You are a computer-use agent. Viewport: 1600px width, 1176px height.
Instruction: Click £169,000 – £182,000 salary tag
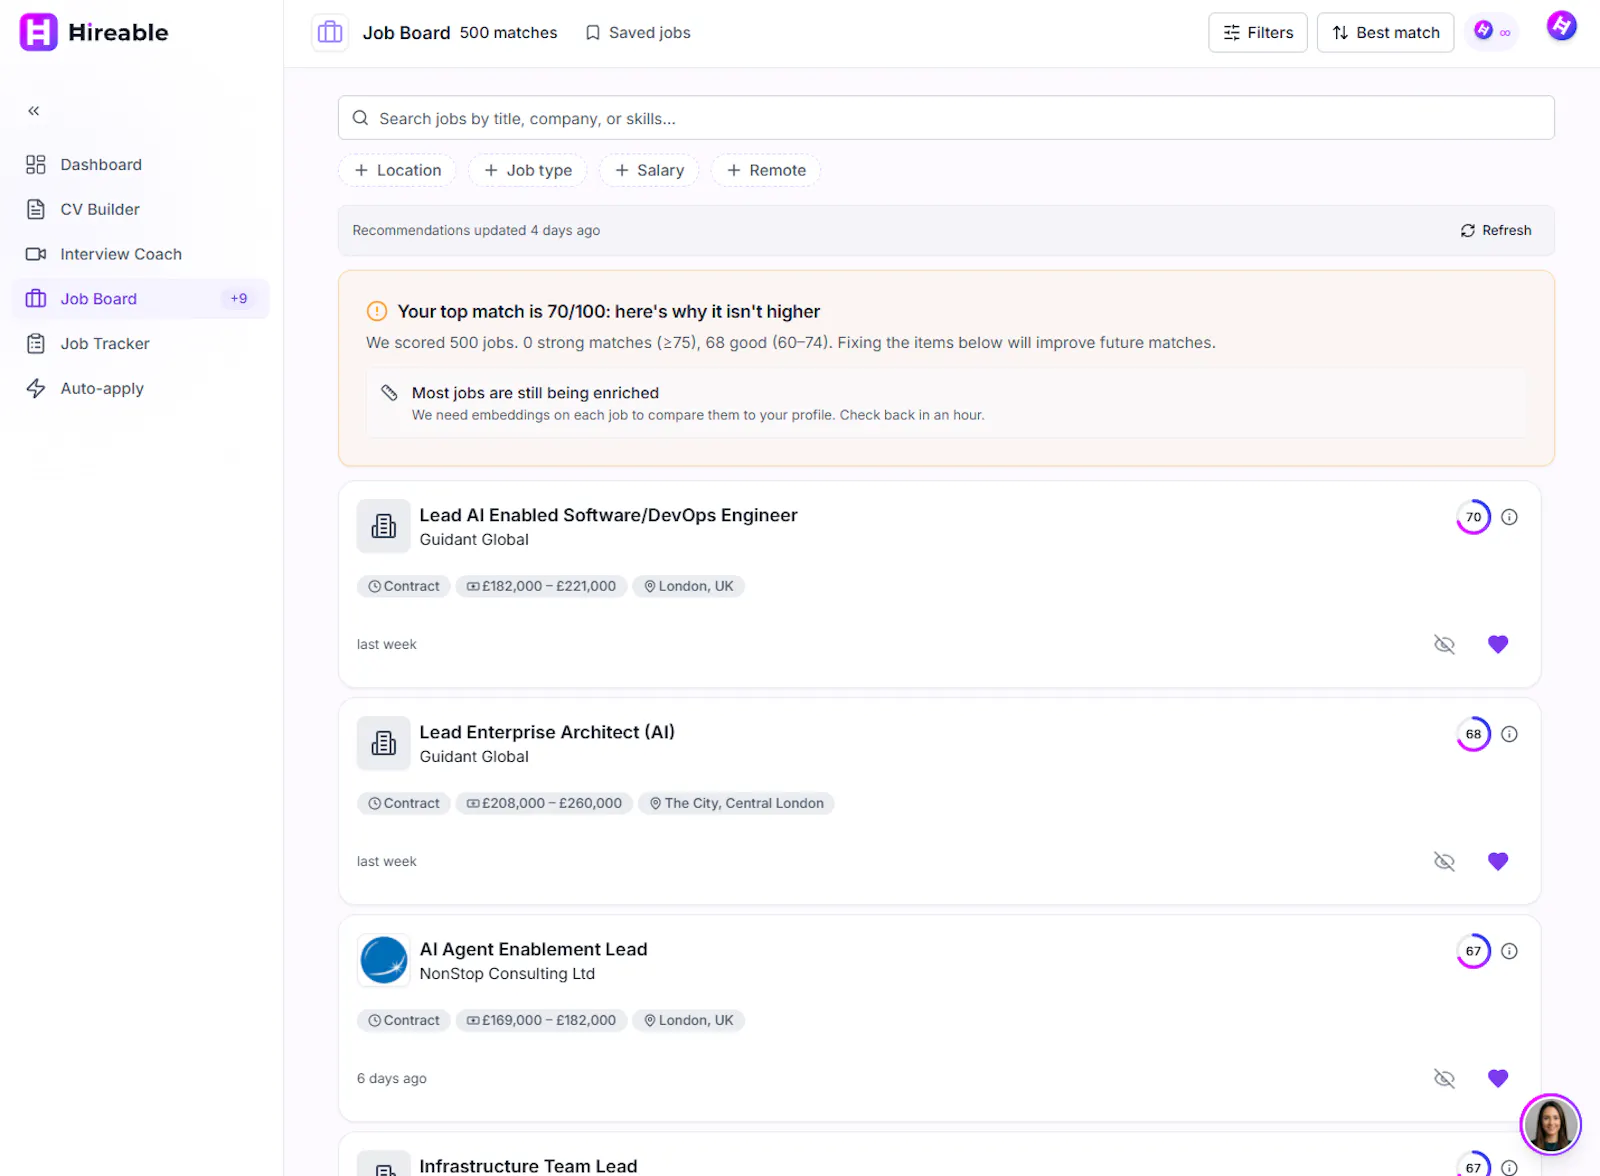point(541,1020)
